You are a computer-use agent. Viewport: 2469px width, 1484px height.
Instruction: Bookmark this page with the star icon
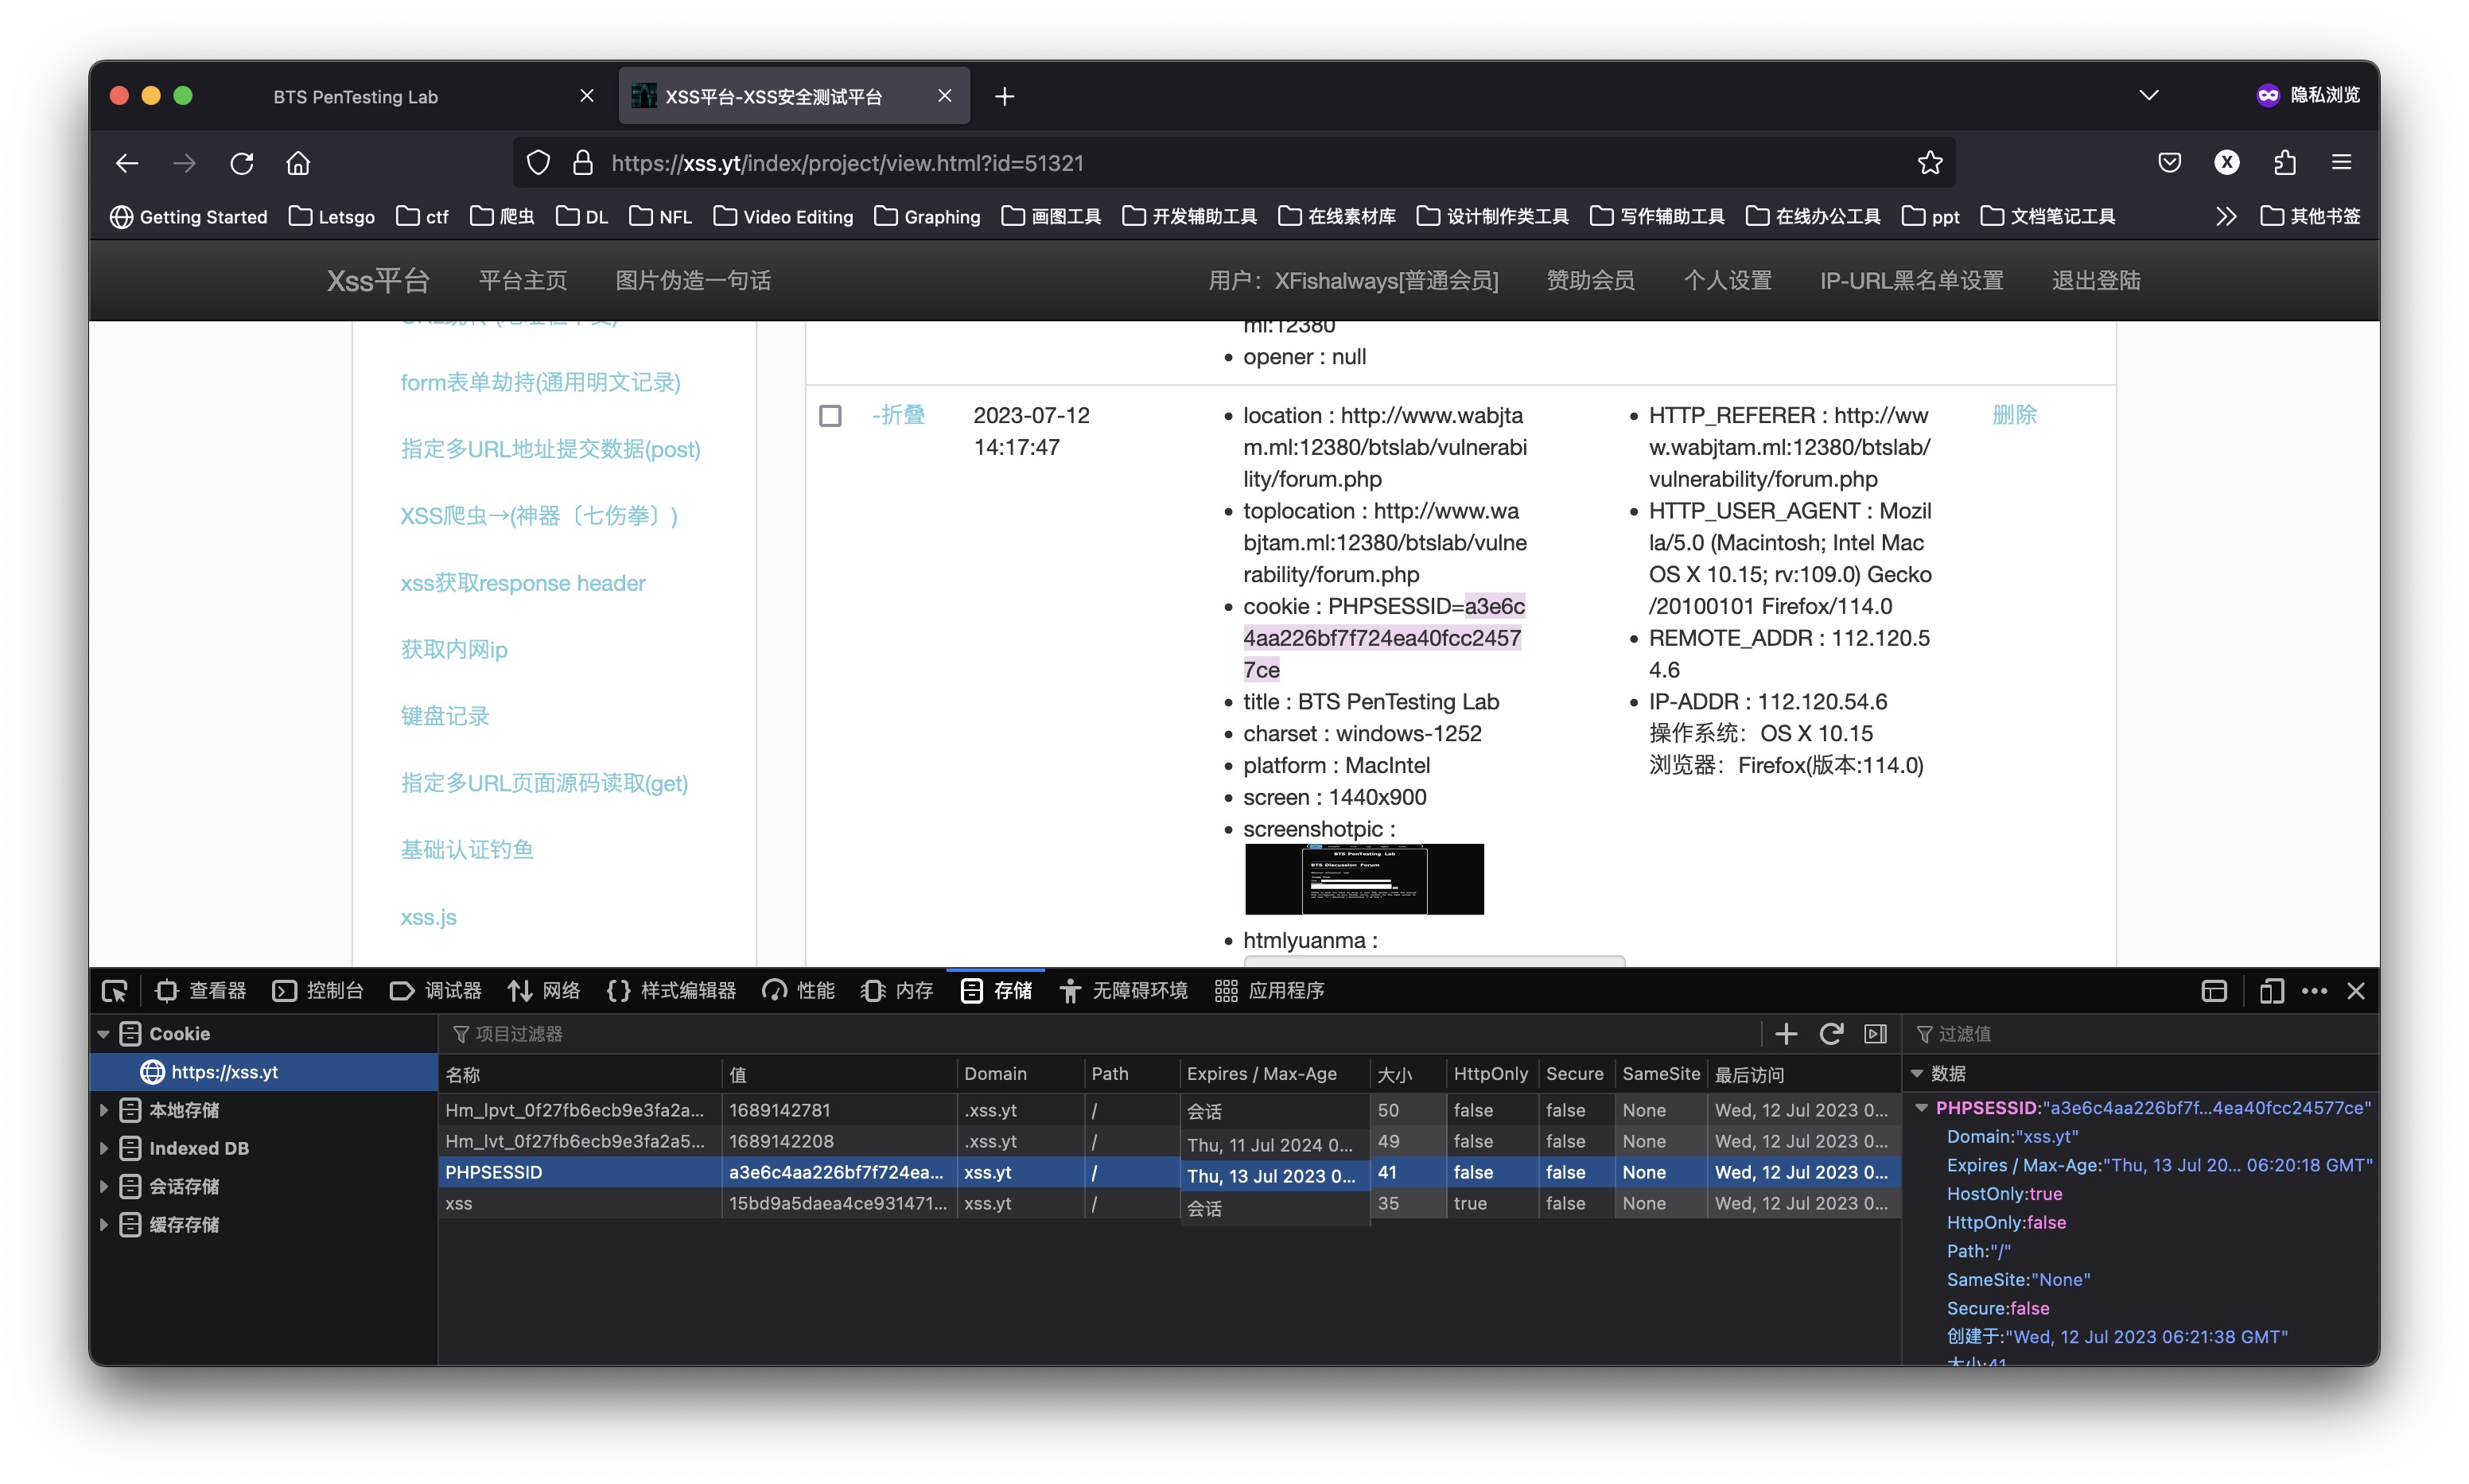(1929, 162)
